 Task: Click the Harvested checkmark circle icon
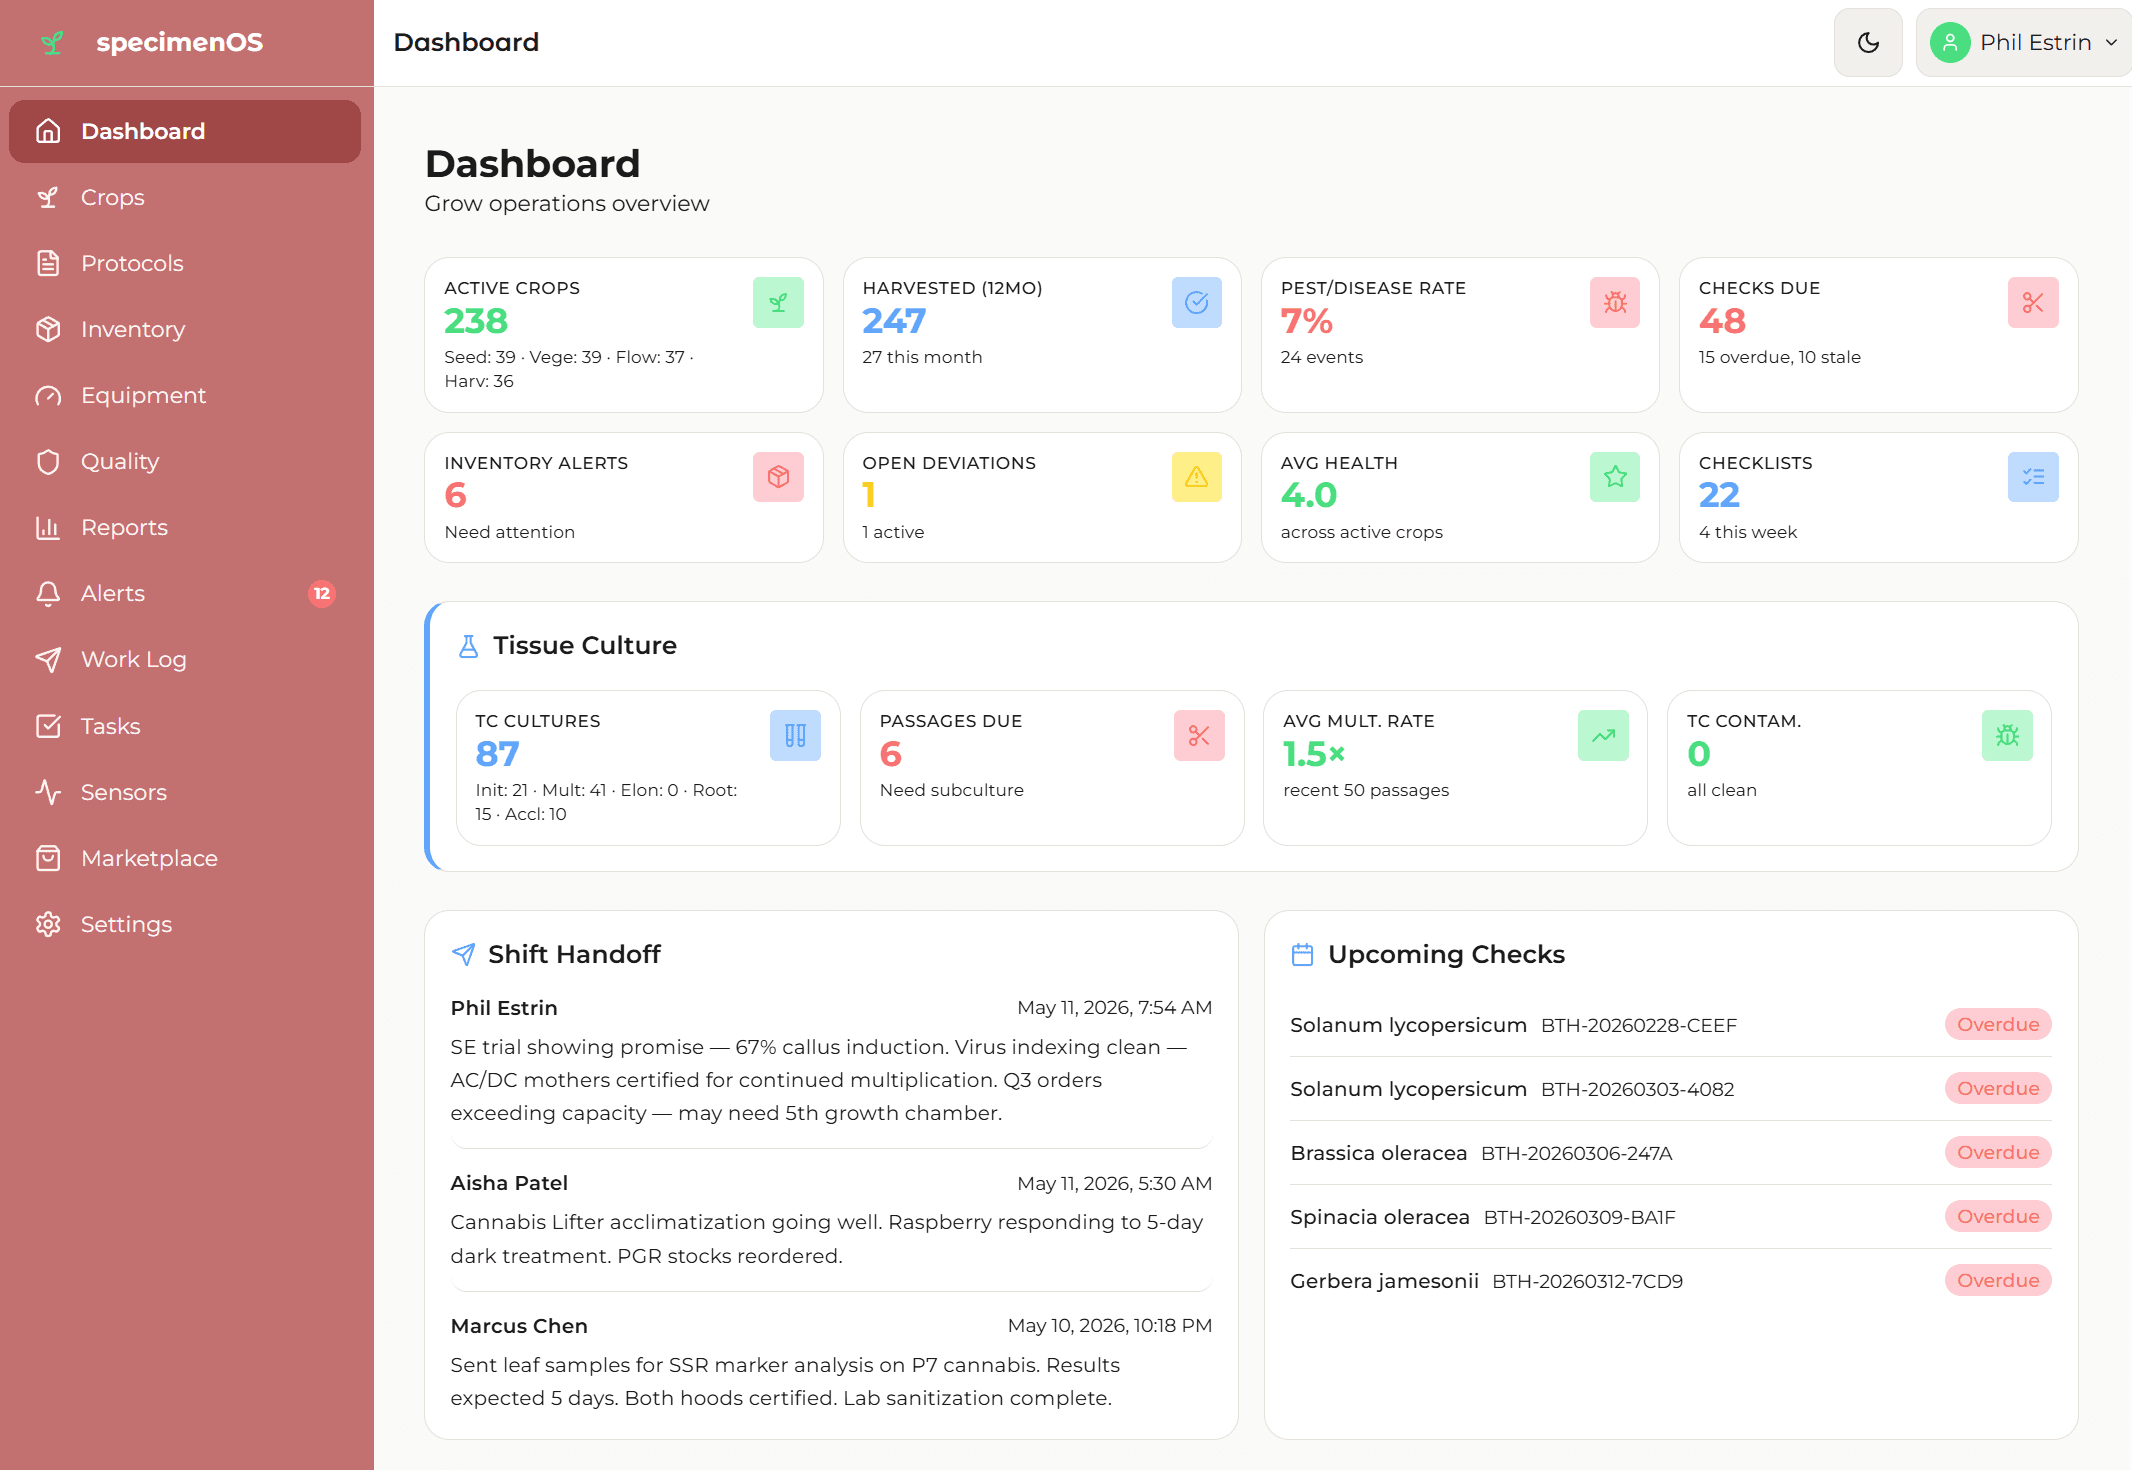(1197, 303)
